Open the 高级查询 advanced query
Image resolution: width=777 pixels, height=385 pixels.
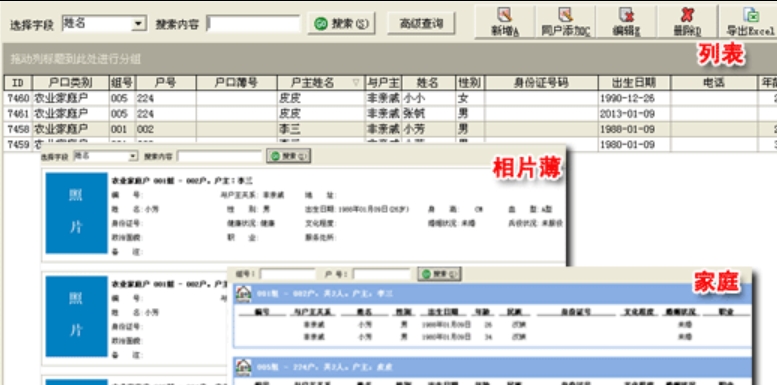coord(421,23)
